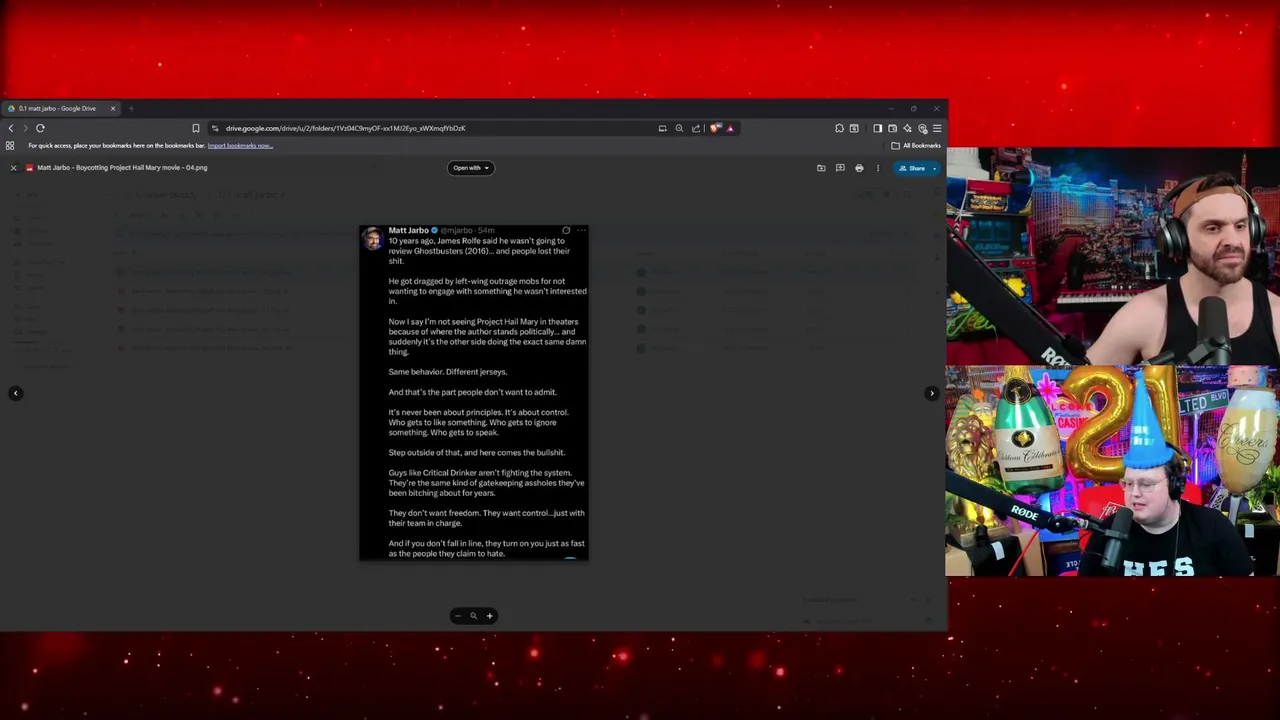
Task: Expand the Open with dropdown
Action: [x=470, y=168]
